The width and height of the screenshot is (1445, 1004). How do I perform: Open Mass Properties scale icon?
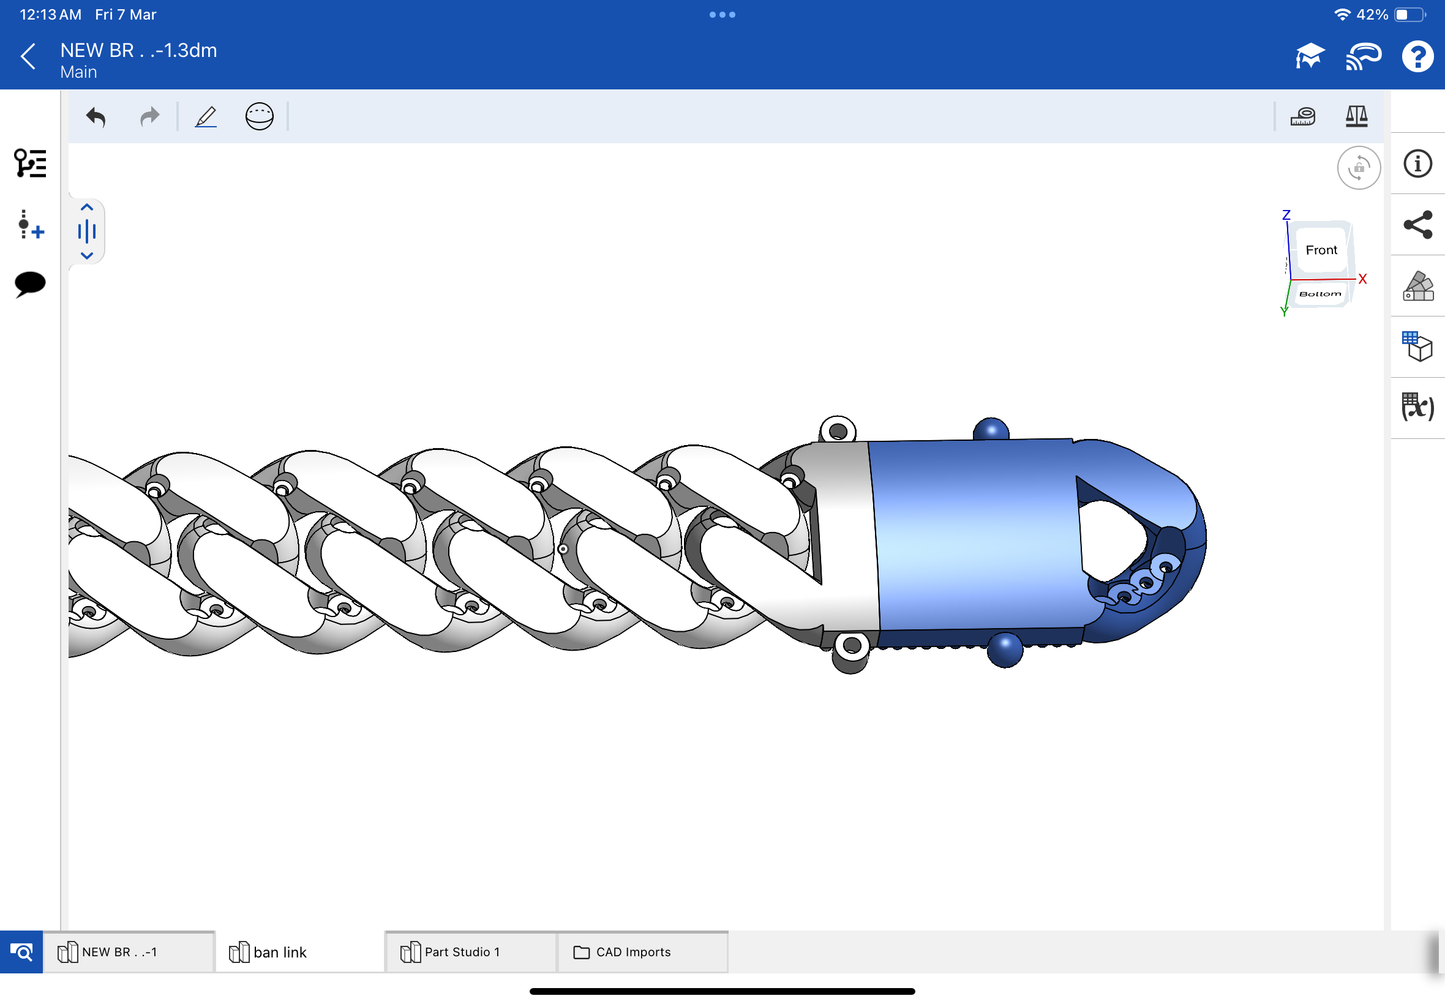tap(1356, 117)
